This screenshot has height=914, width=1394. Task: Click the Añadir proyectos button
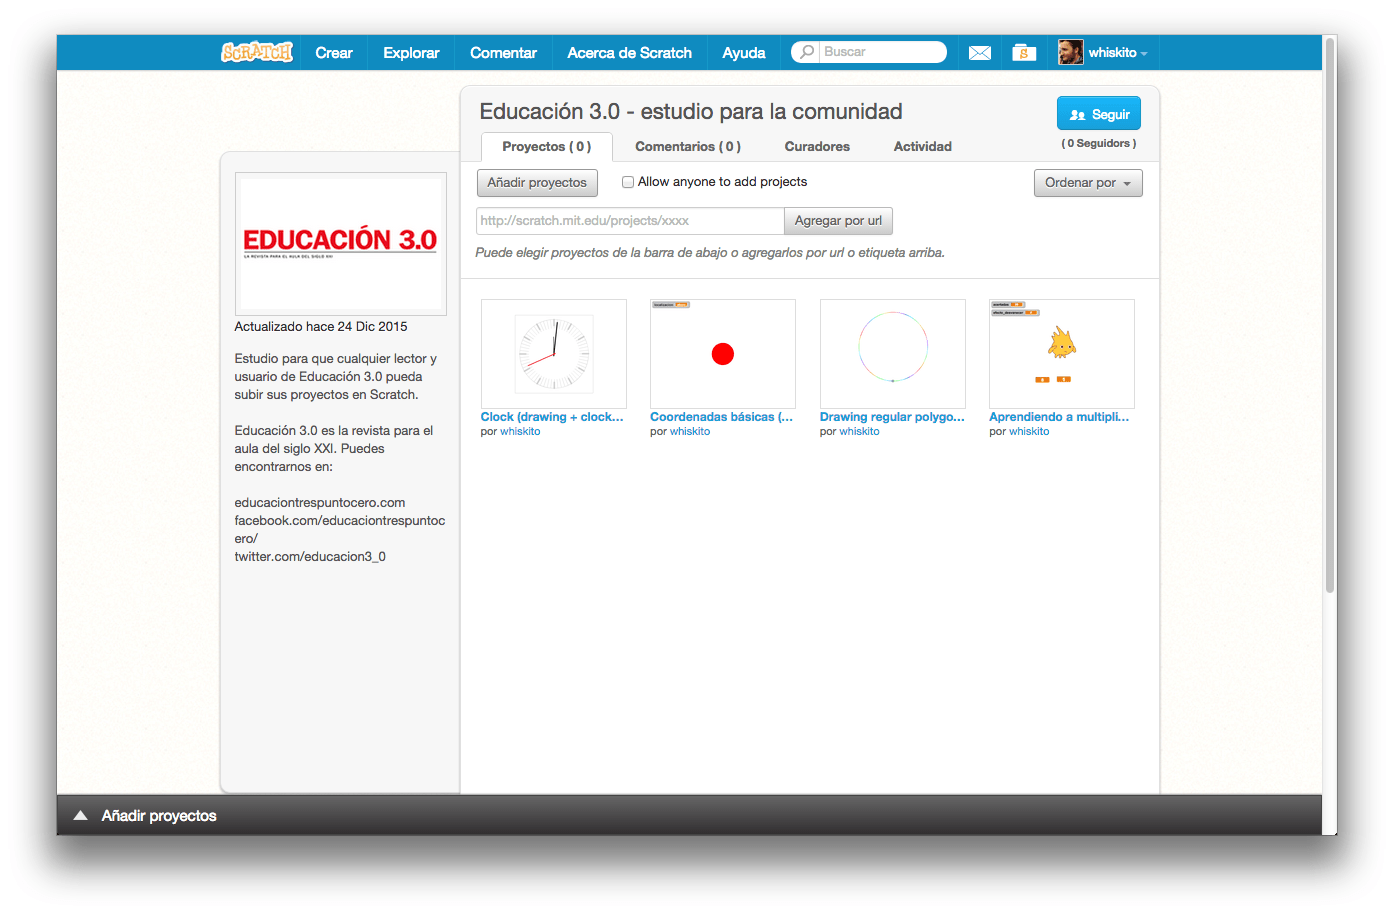click(537, 183)
